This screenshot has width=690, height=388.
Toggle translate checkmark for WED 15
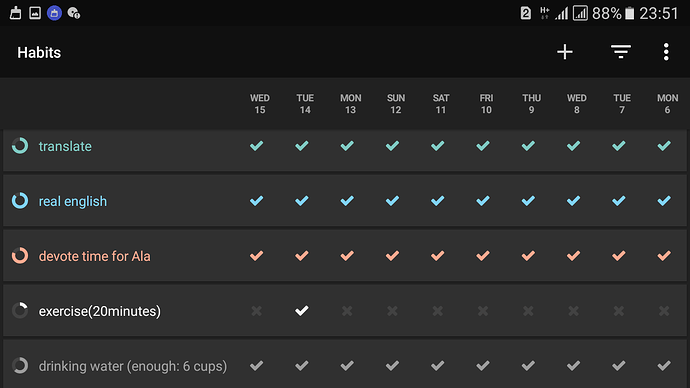[257, 146]
